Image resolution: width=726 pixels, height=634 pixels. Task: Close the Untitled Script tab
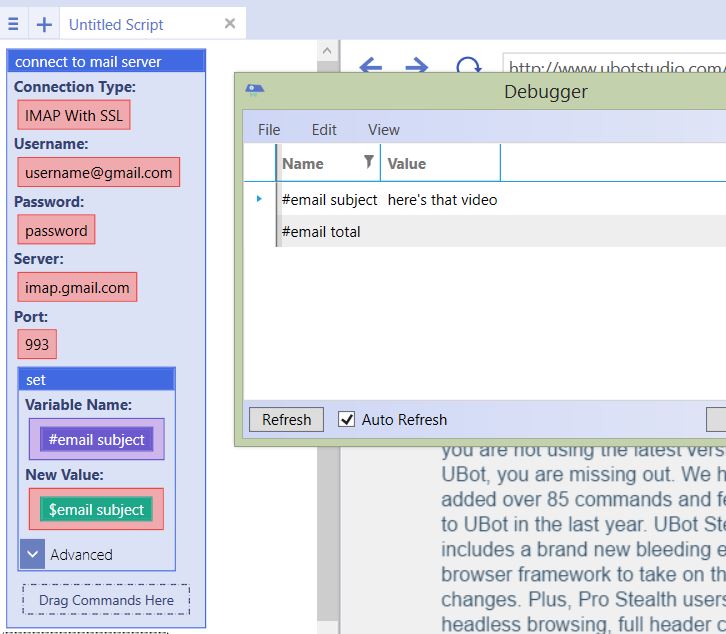230,23
